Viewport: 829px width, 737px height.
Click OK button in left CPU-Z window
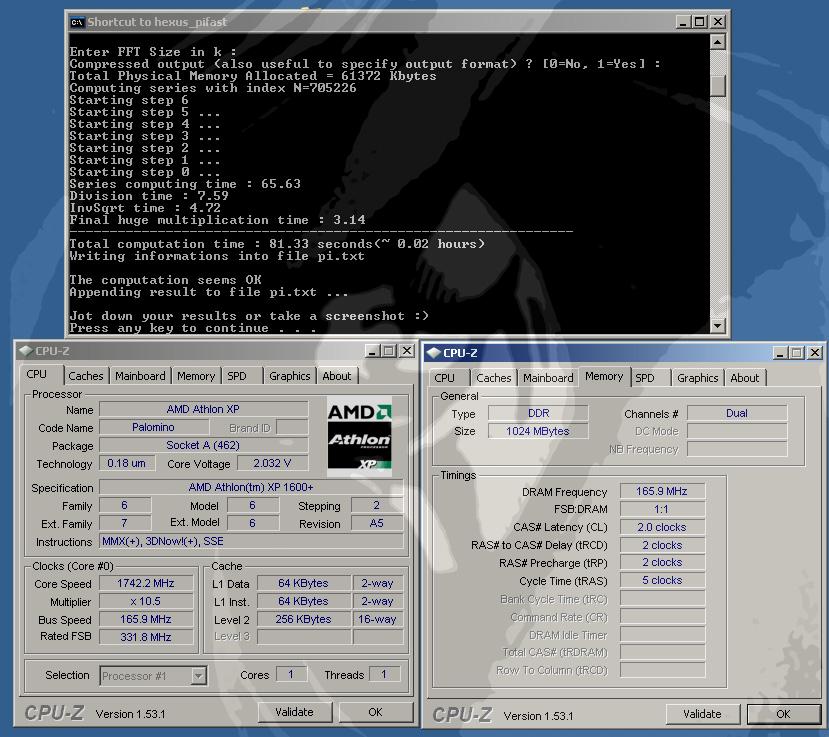tap(375, 712)
